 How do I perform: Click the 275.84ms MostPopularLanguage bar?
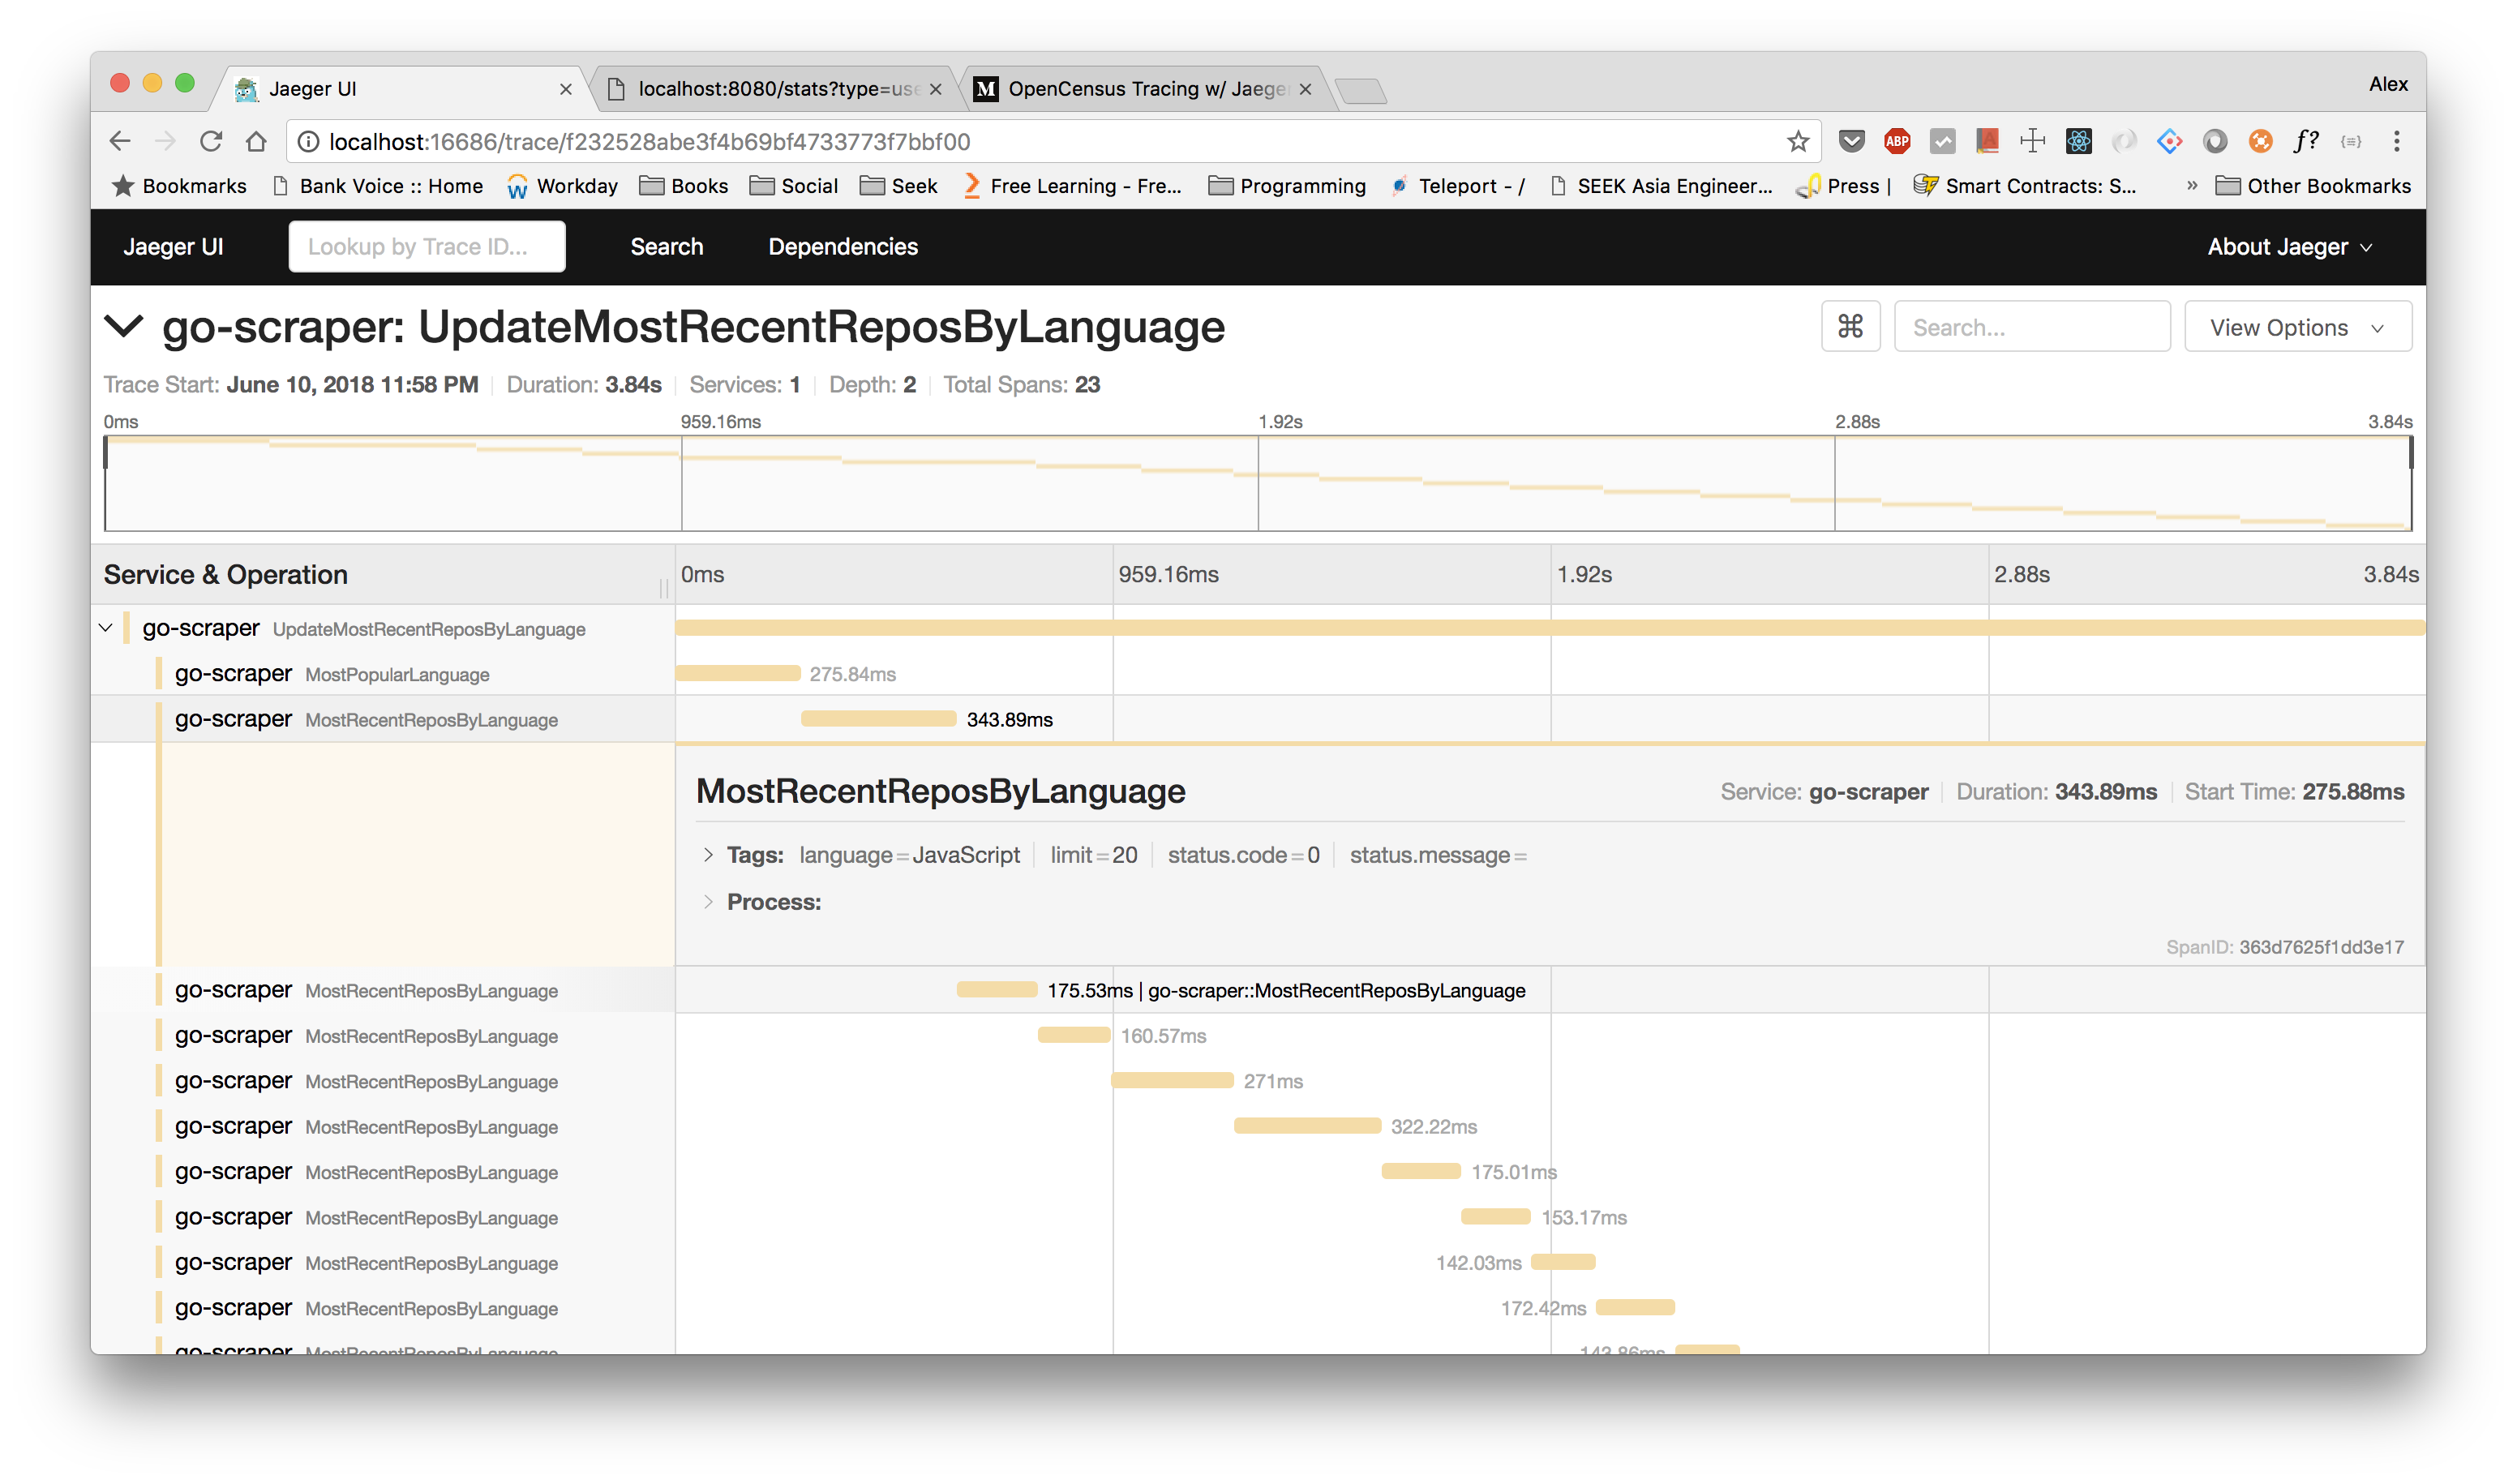click(x=738, y=673)
